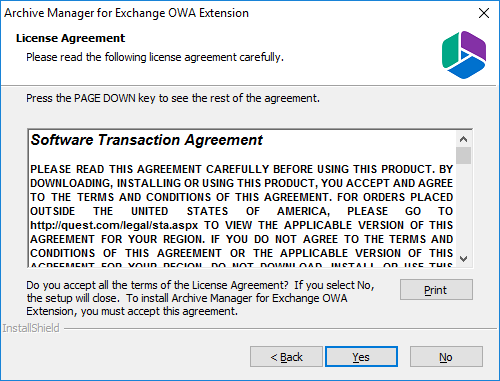This screenshot has width=500, height=381.
Task: Click the Yes button to accept the agreement
Action: pyautogui.click(x=361, y=357)
